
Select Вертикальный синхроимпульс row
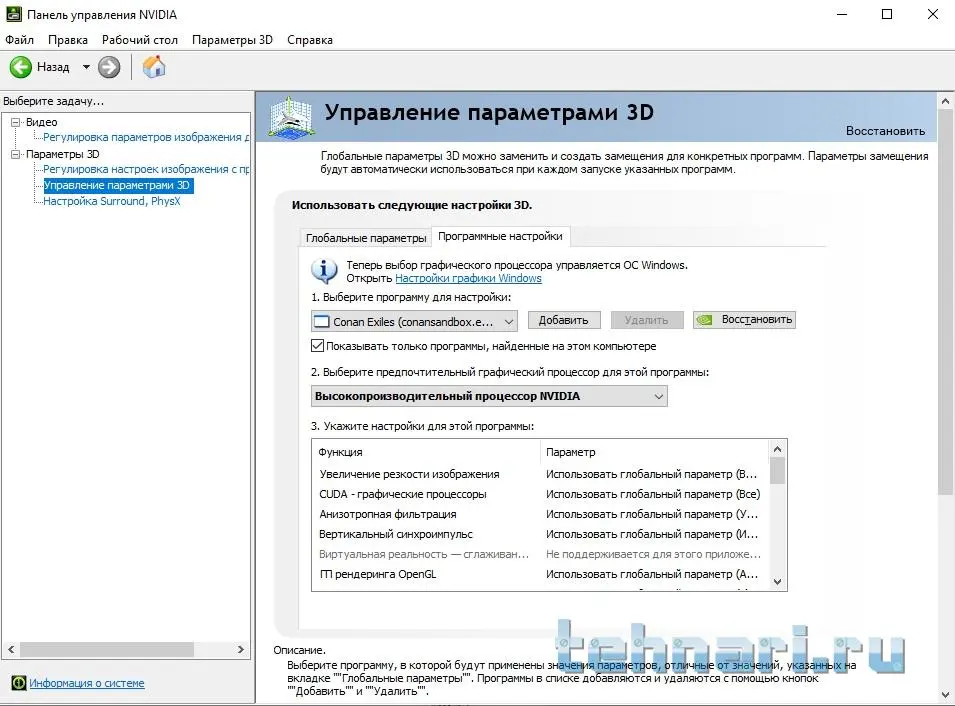[x=540, y=534]
